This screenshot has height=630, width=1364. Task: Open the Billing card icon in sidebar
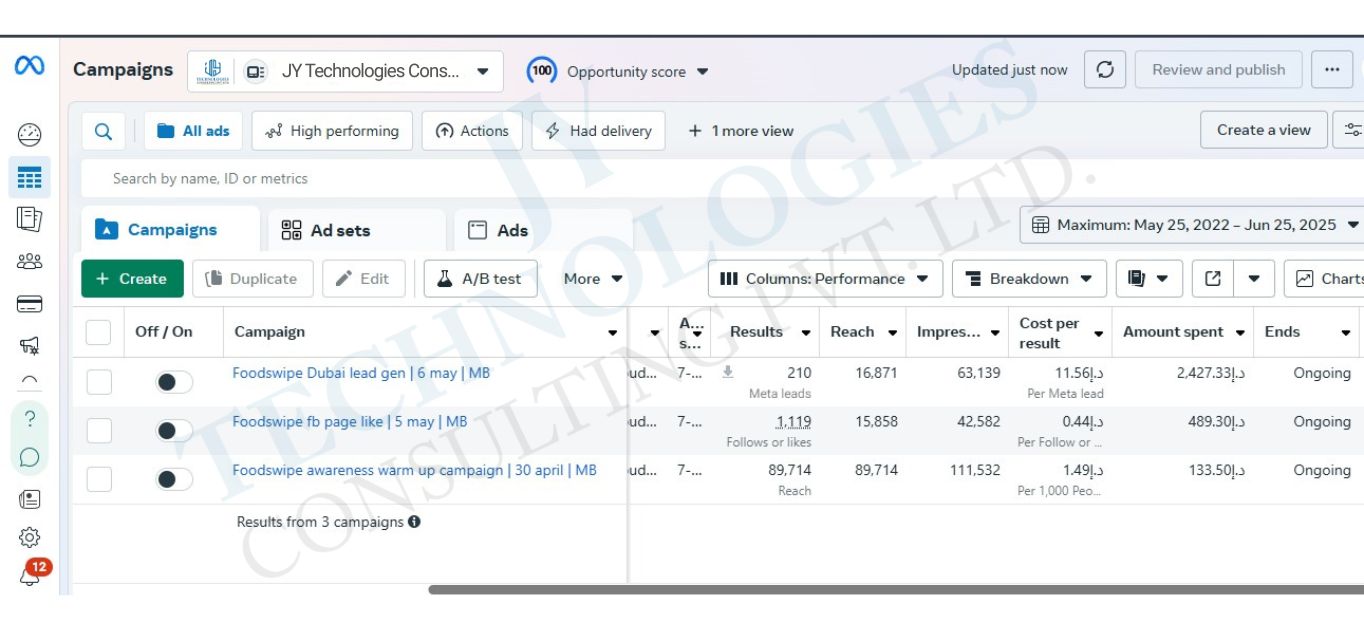(x=29, y=304)
